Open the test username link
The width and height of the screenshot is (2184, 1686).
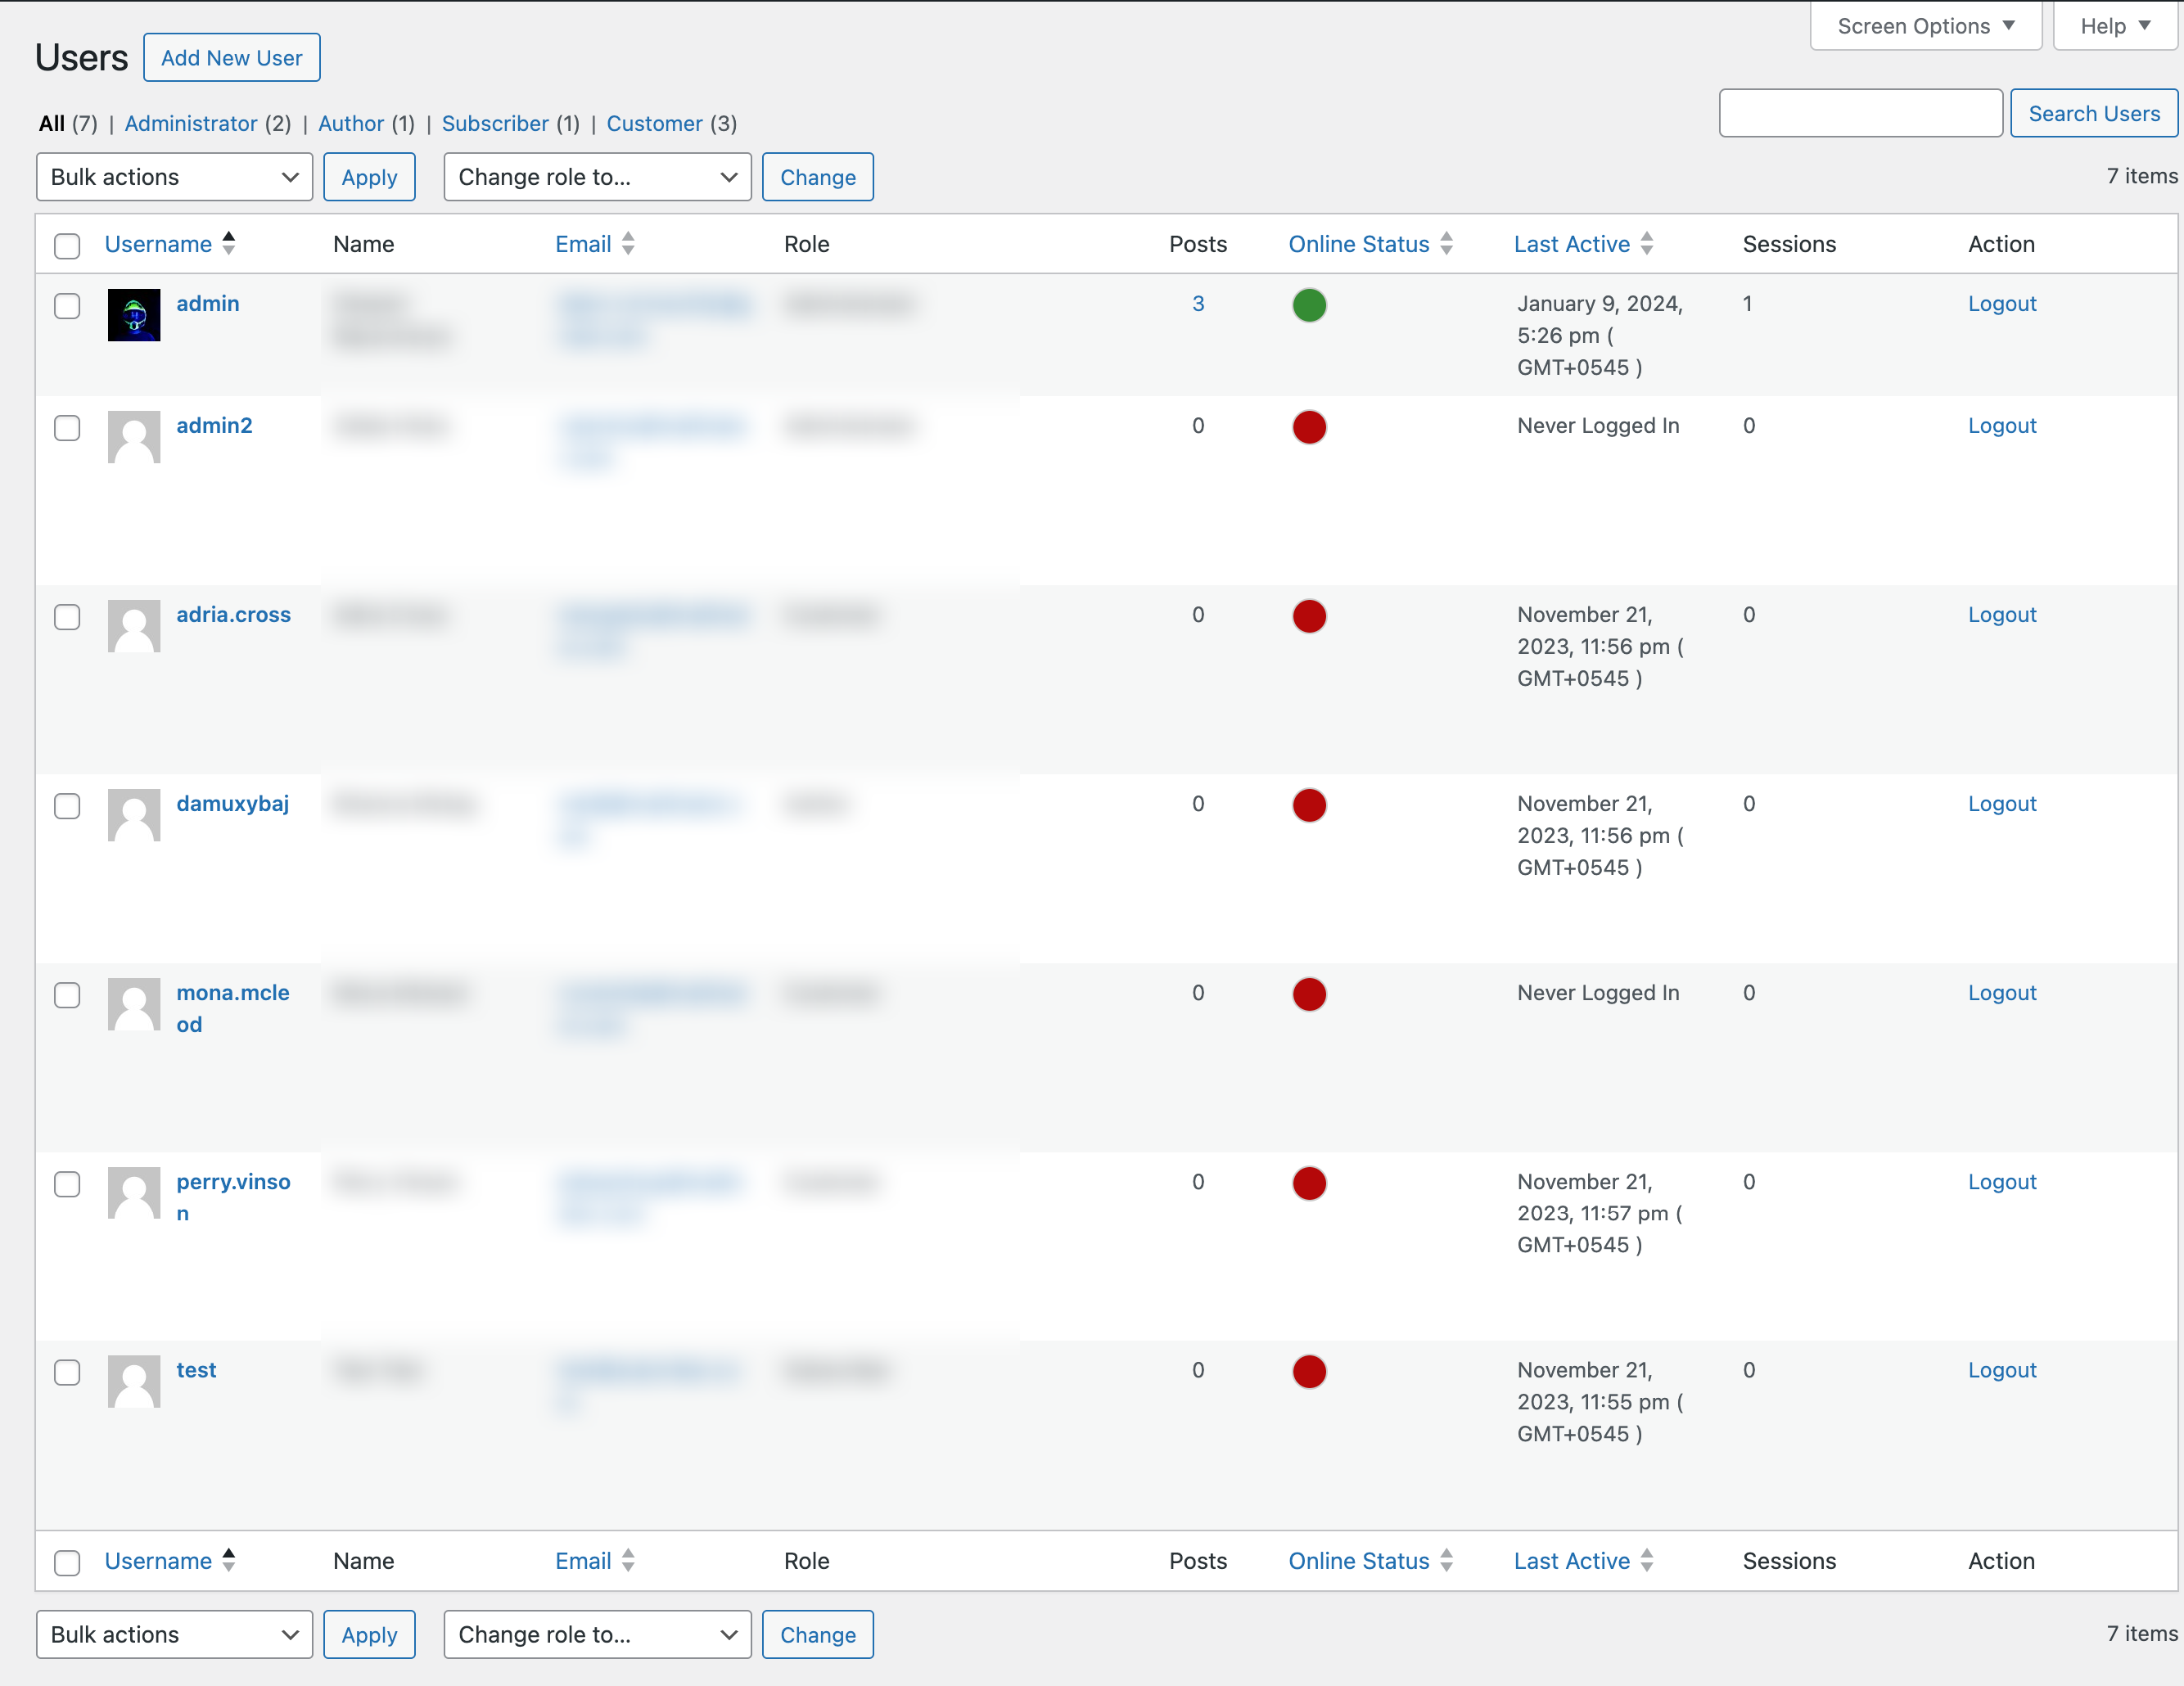(196, 1369)
